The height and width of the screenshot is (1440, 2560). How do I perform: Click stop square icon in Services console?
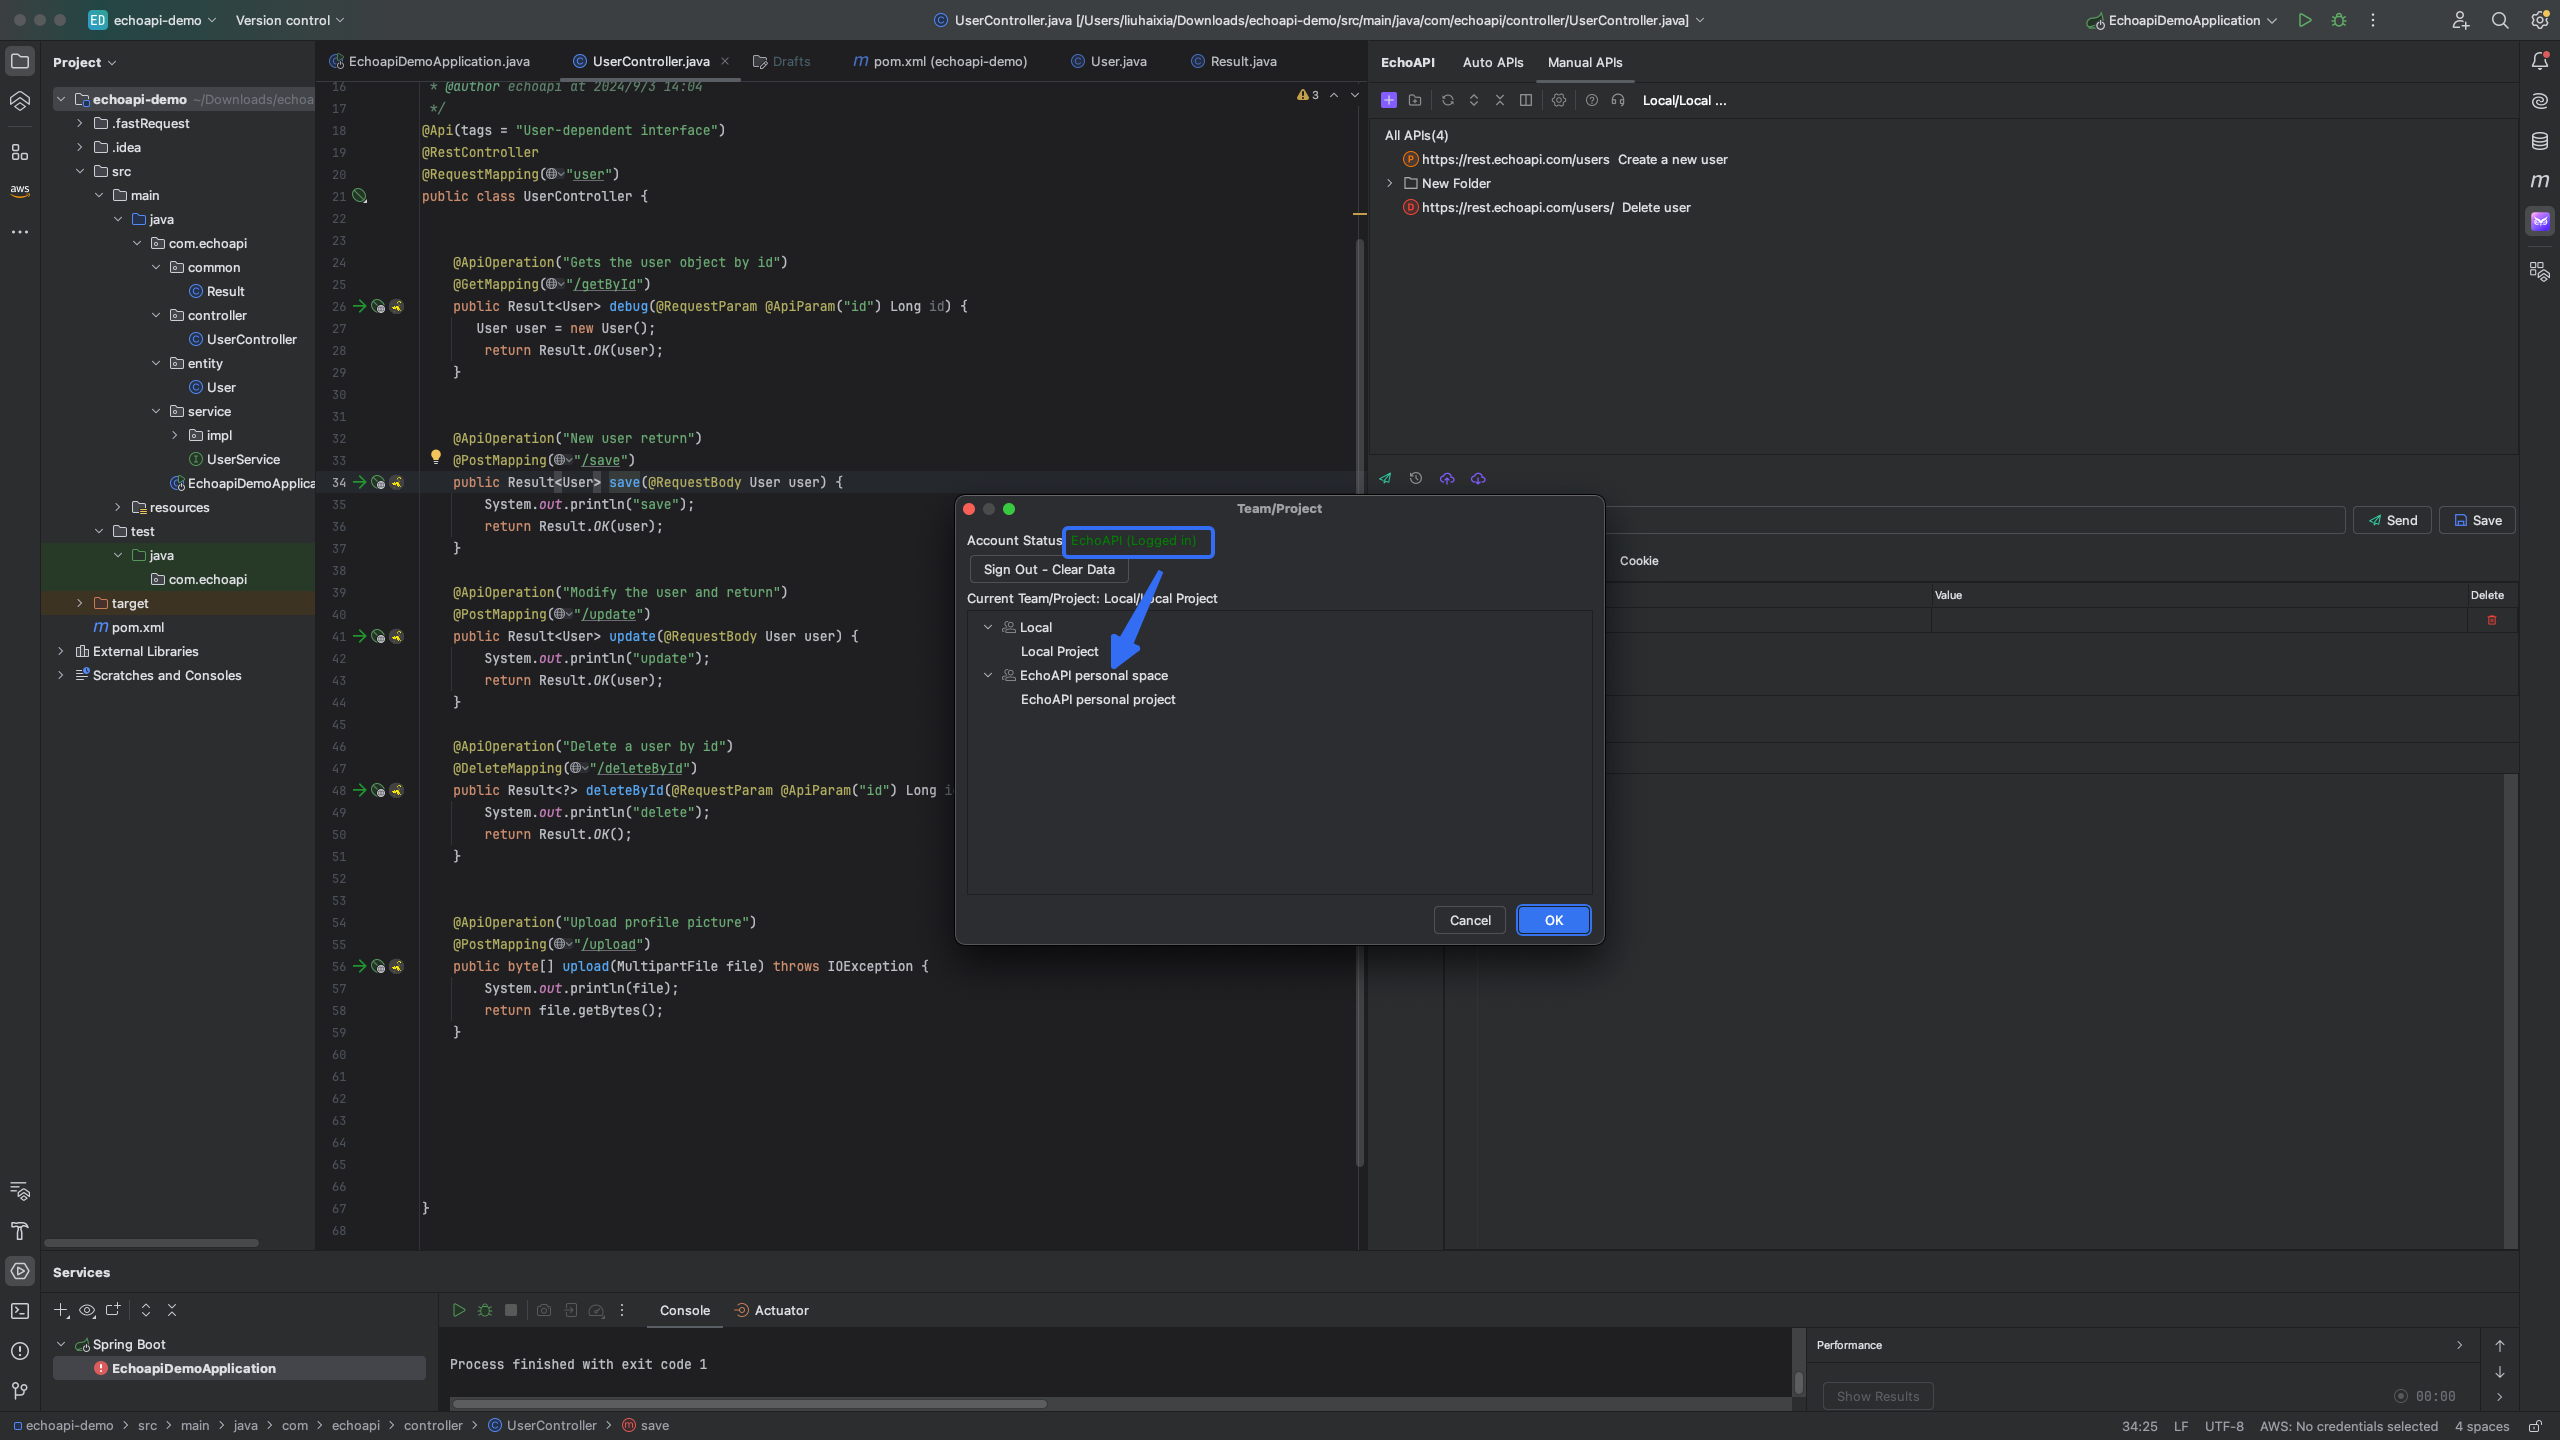(511, 1310)
